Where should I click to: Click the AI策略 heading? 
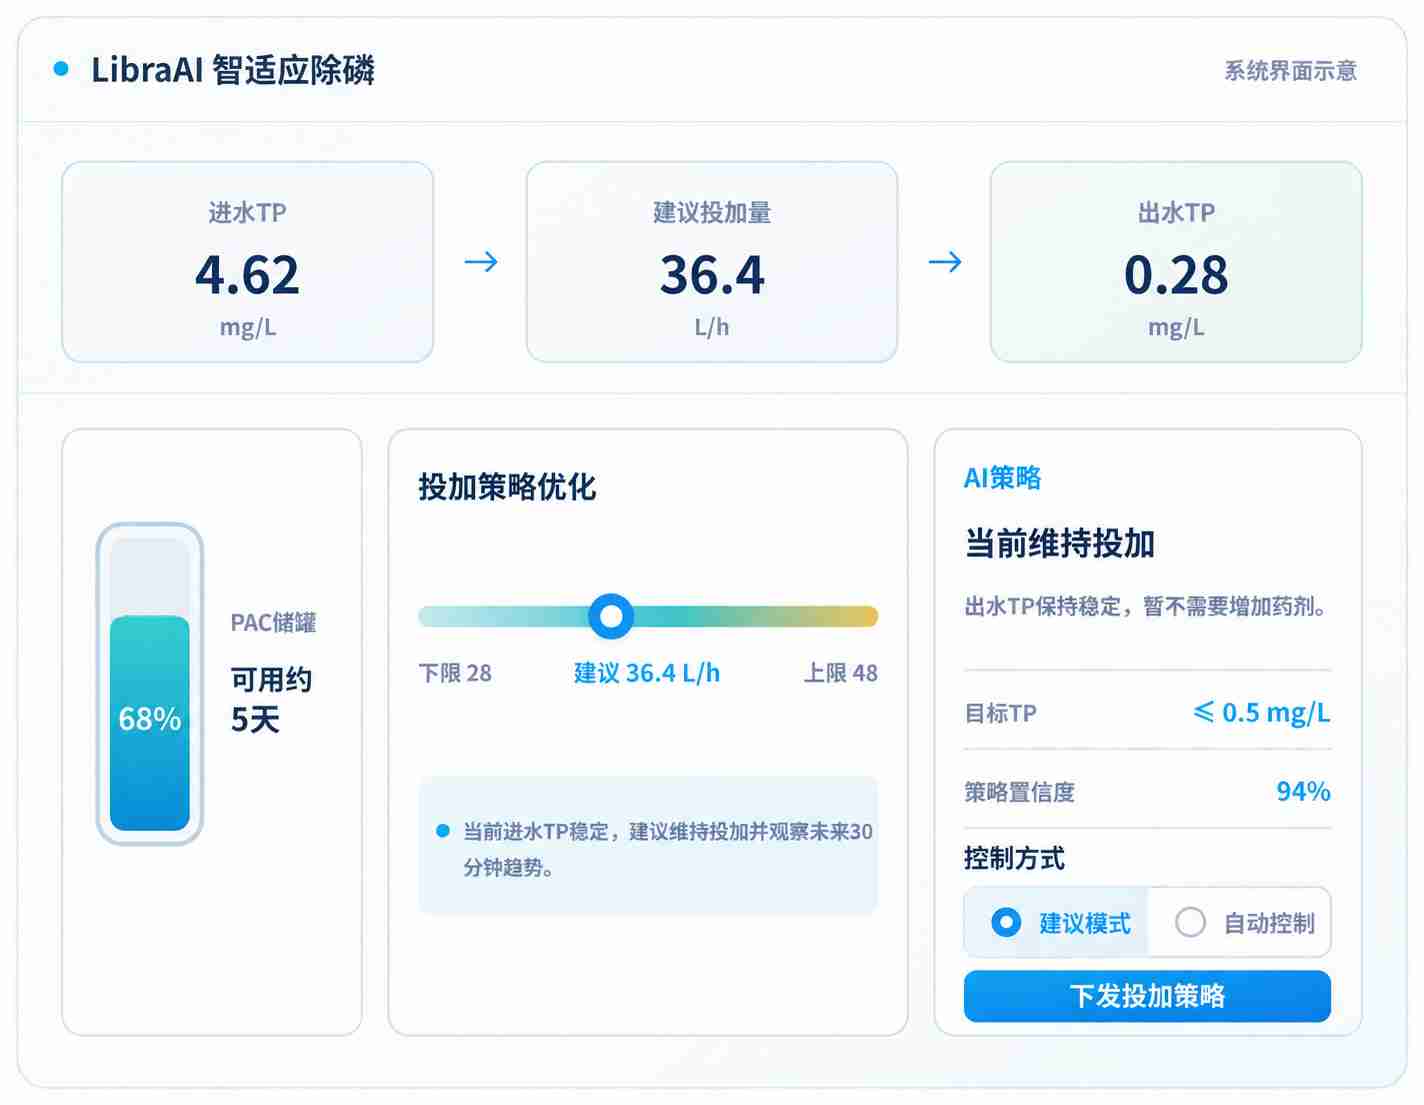tap(1002, 478)
